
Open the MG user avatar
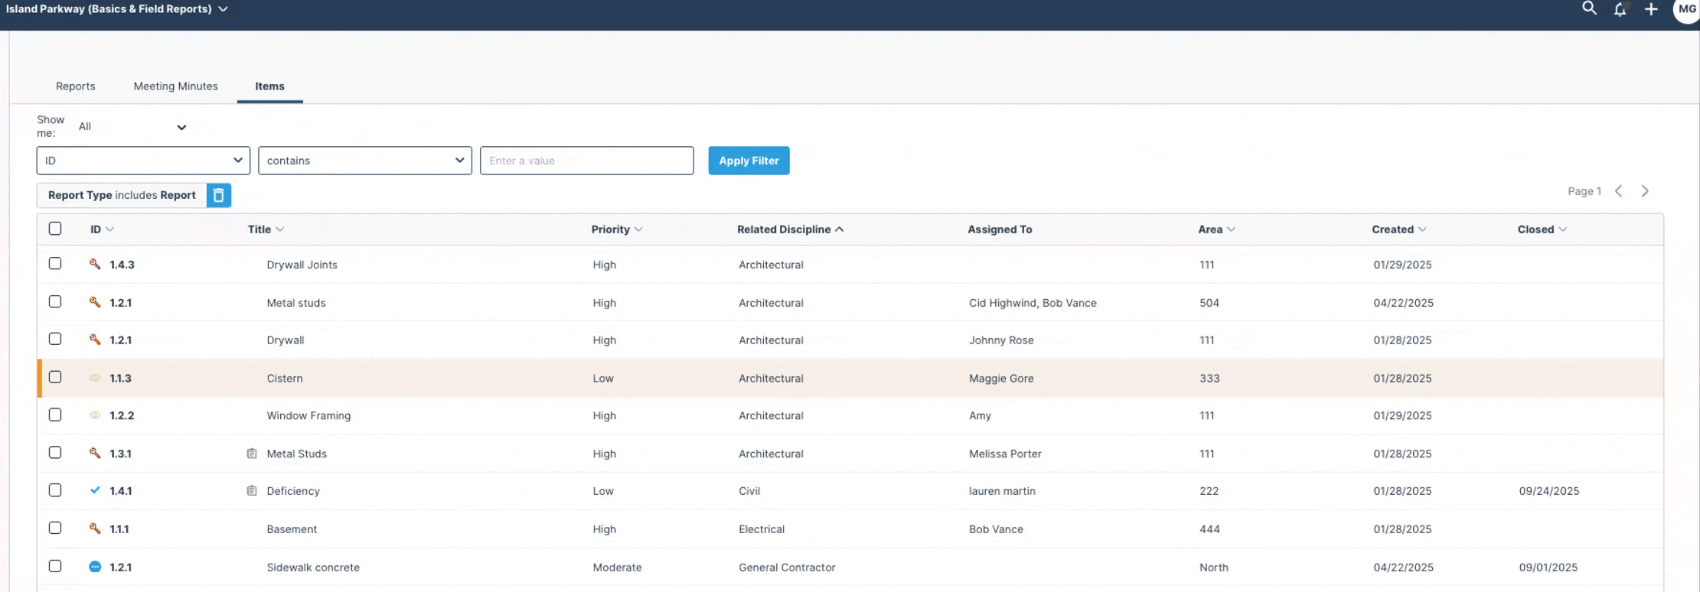tap(1687, 9)
